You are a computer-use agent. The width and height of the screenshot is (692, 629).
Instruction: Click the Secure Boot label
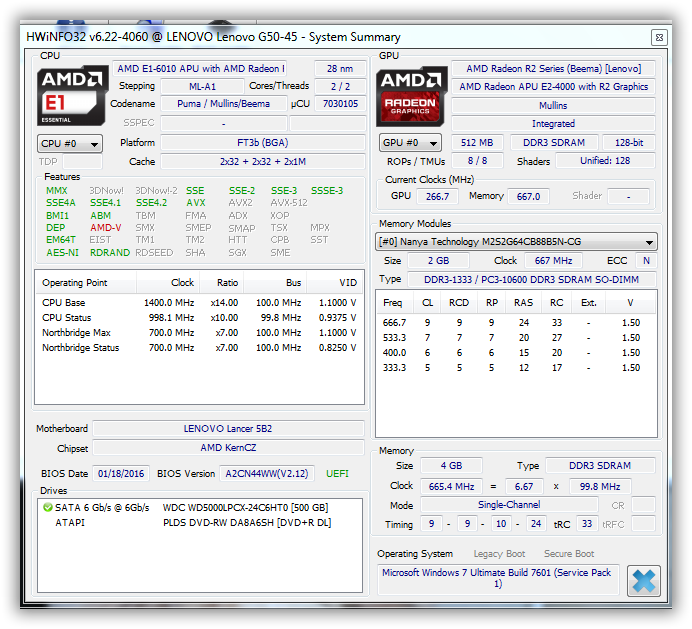[x=569, y=554]
